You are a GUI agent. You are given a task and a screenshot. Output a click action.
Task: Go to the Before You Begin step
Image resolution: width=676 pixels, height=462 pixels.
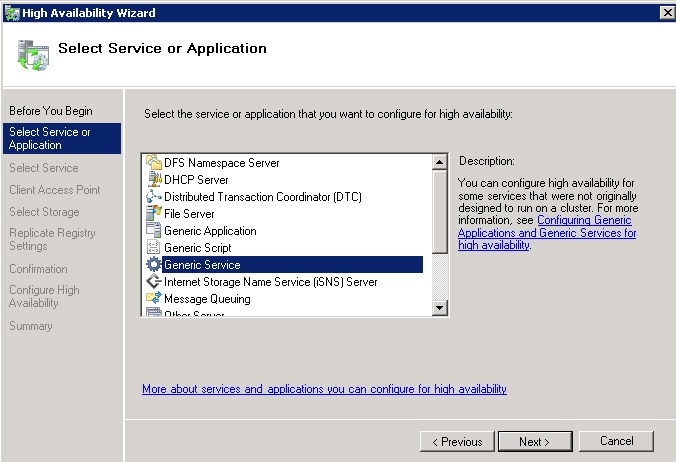tap(50, 110)
